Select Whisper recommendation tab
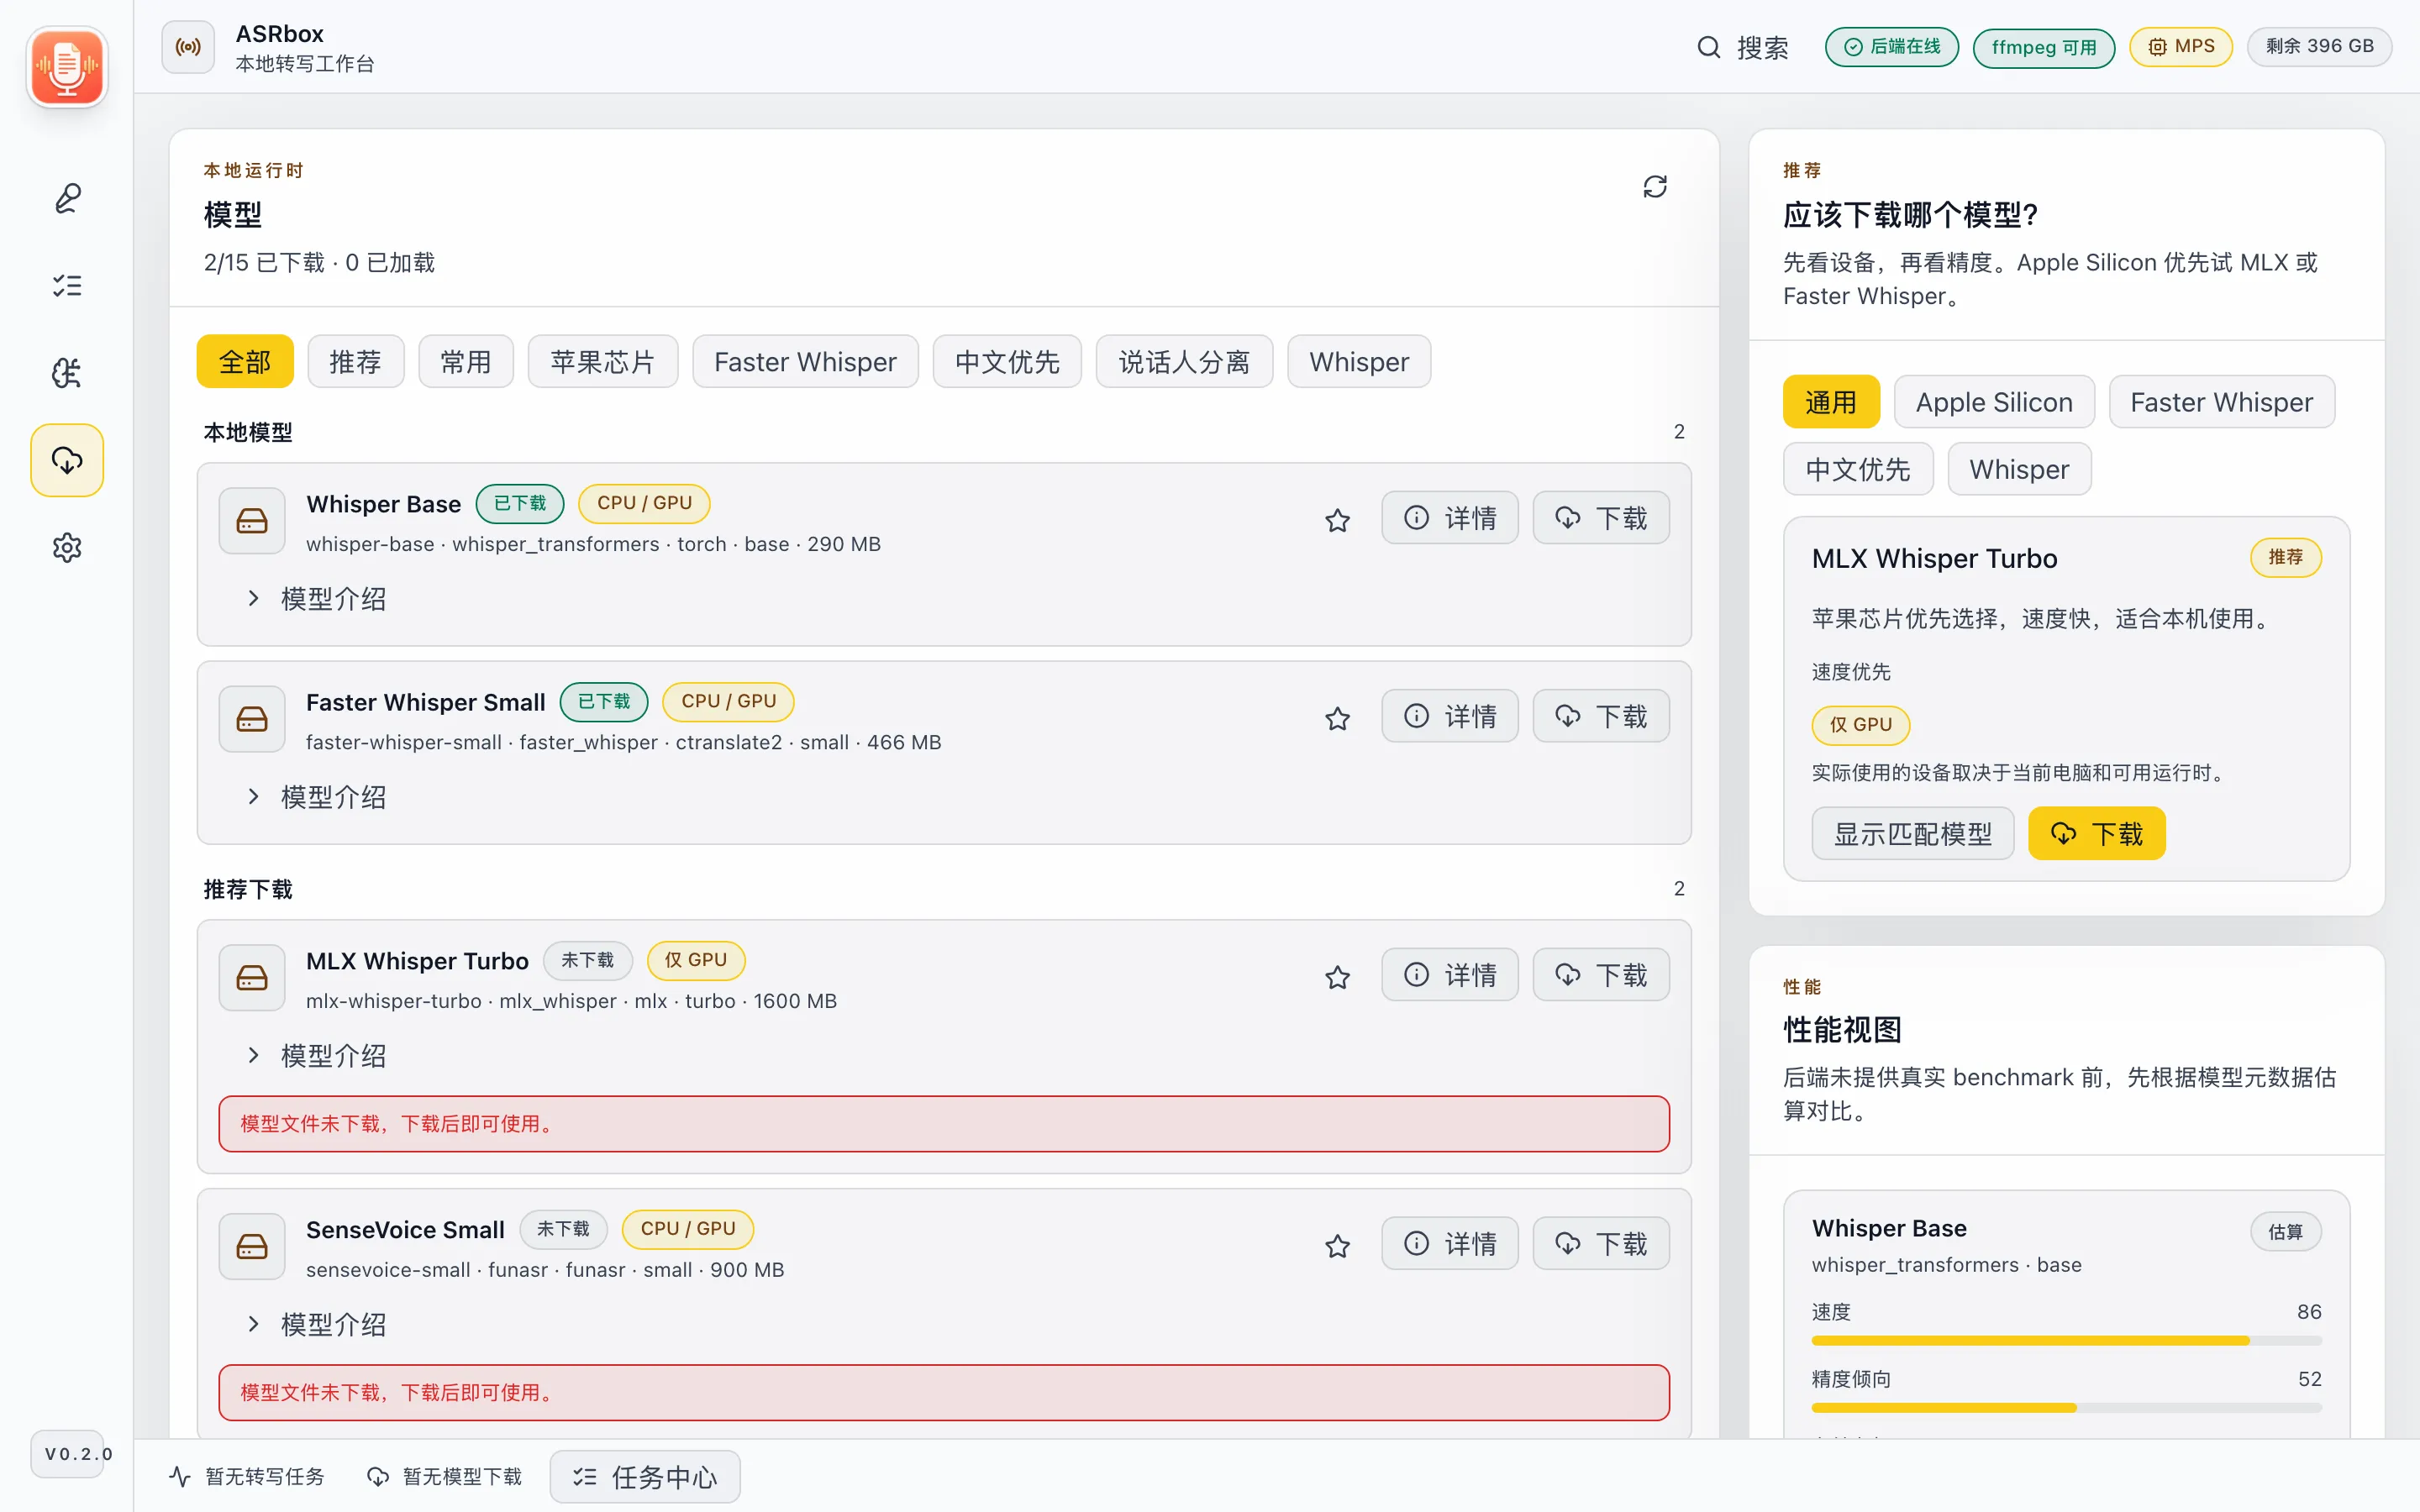The width and height of the screenshot is (2420, 1512). click(x=2019, y=469)
